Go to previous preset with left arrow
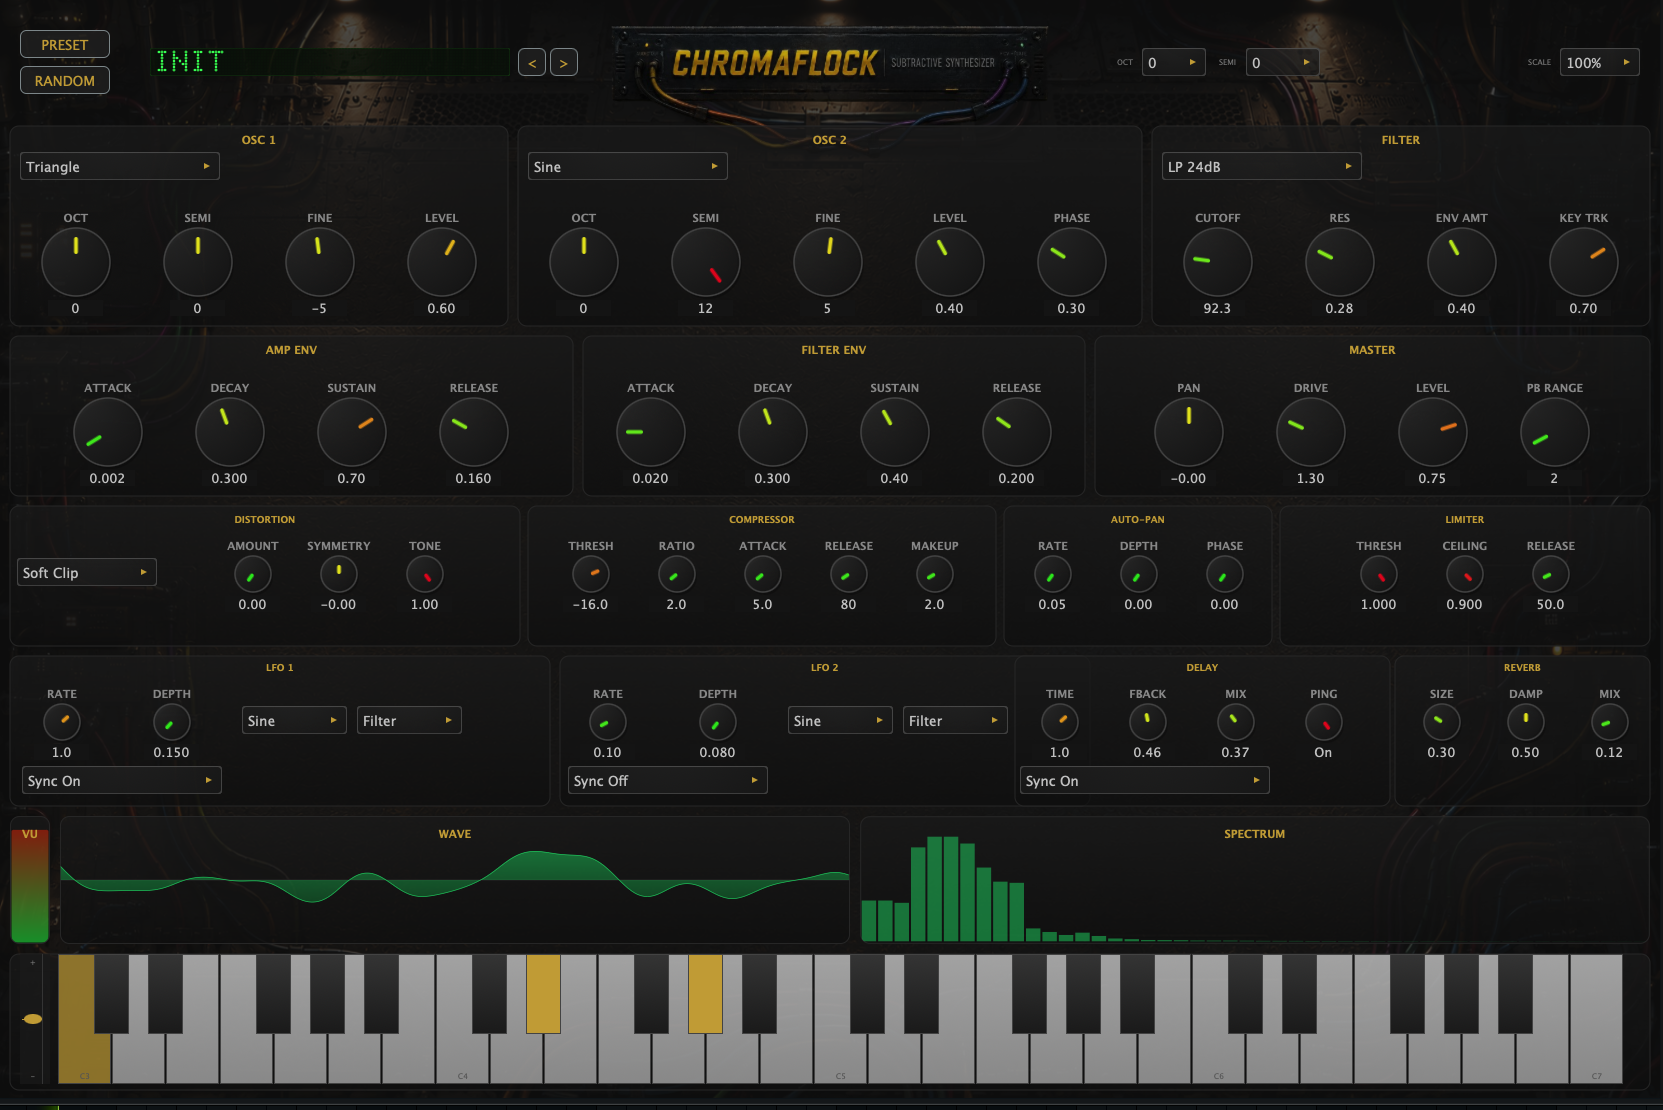The height and width of the screenshot is (1110, 1663). 532,63
